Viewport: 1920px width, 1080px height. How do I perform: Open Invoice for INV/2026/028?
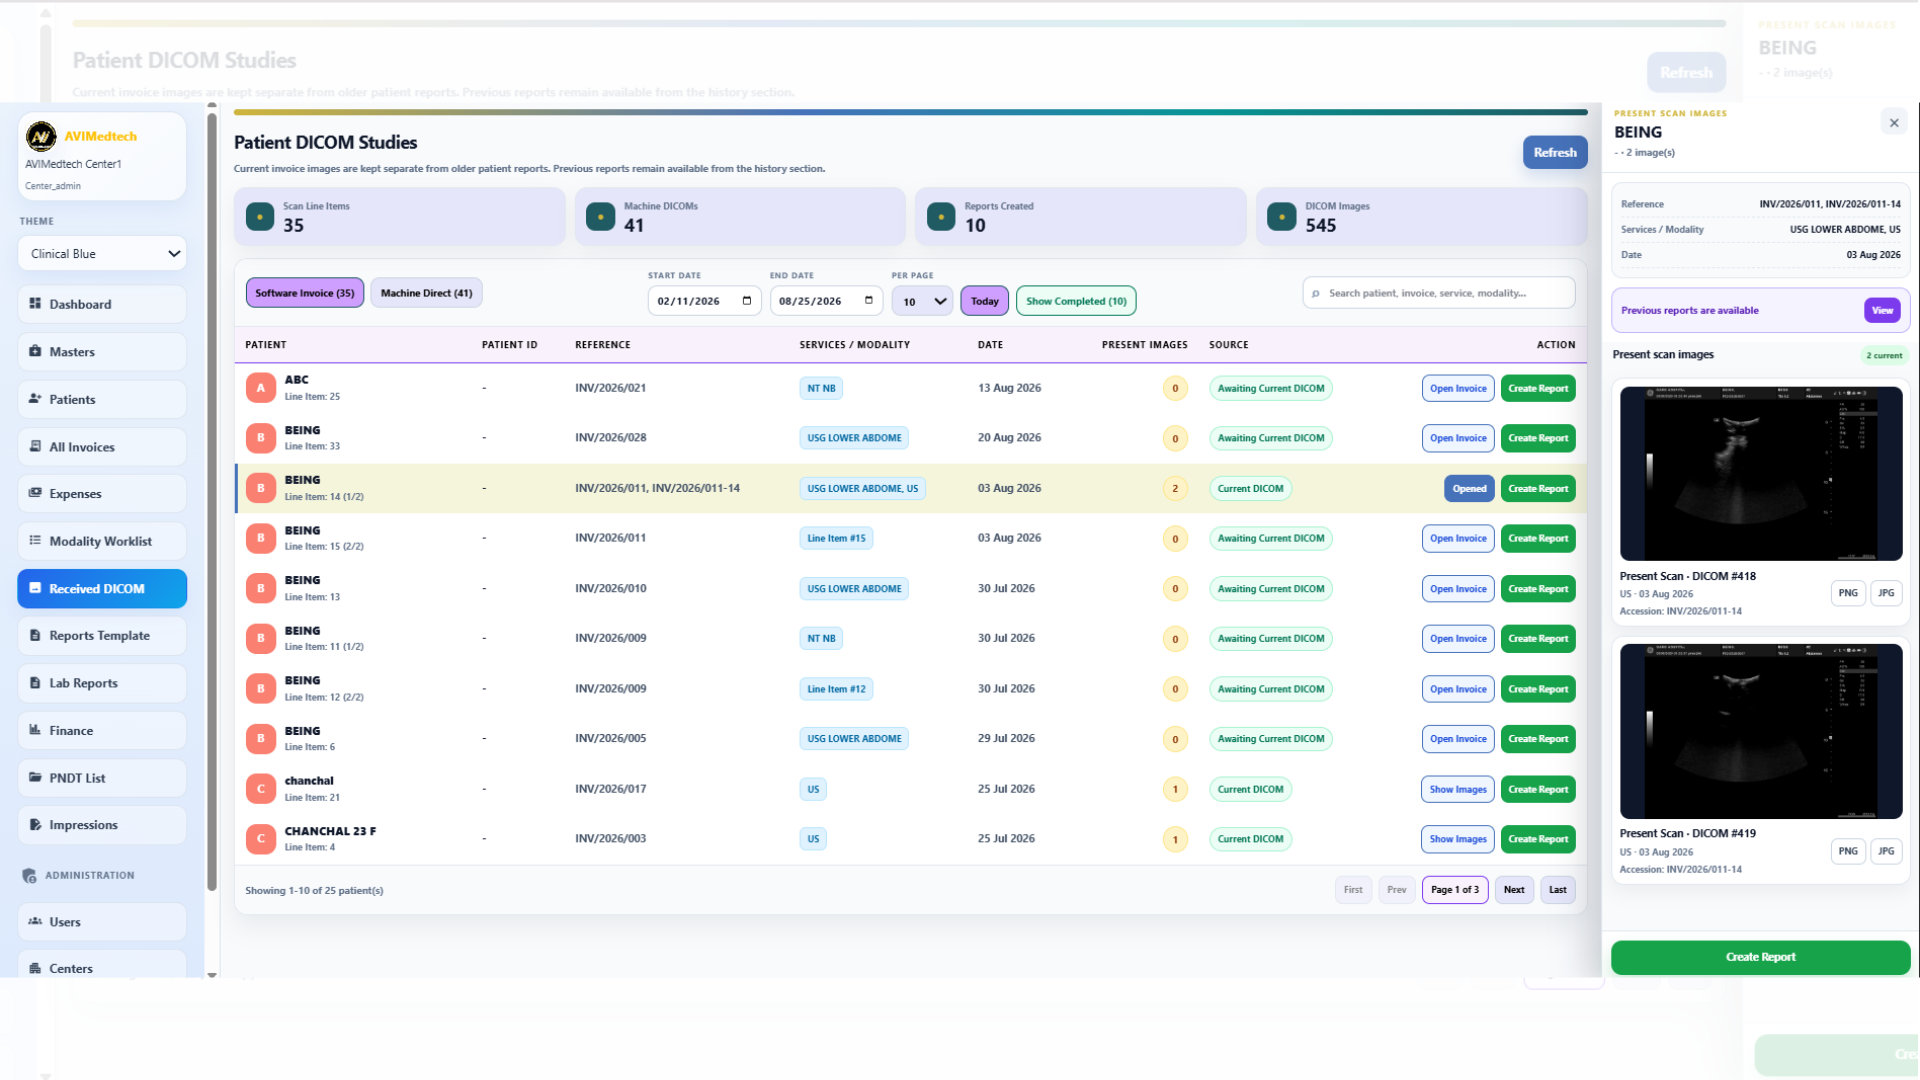[1458, 439]
